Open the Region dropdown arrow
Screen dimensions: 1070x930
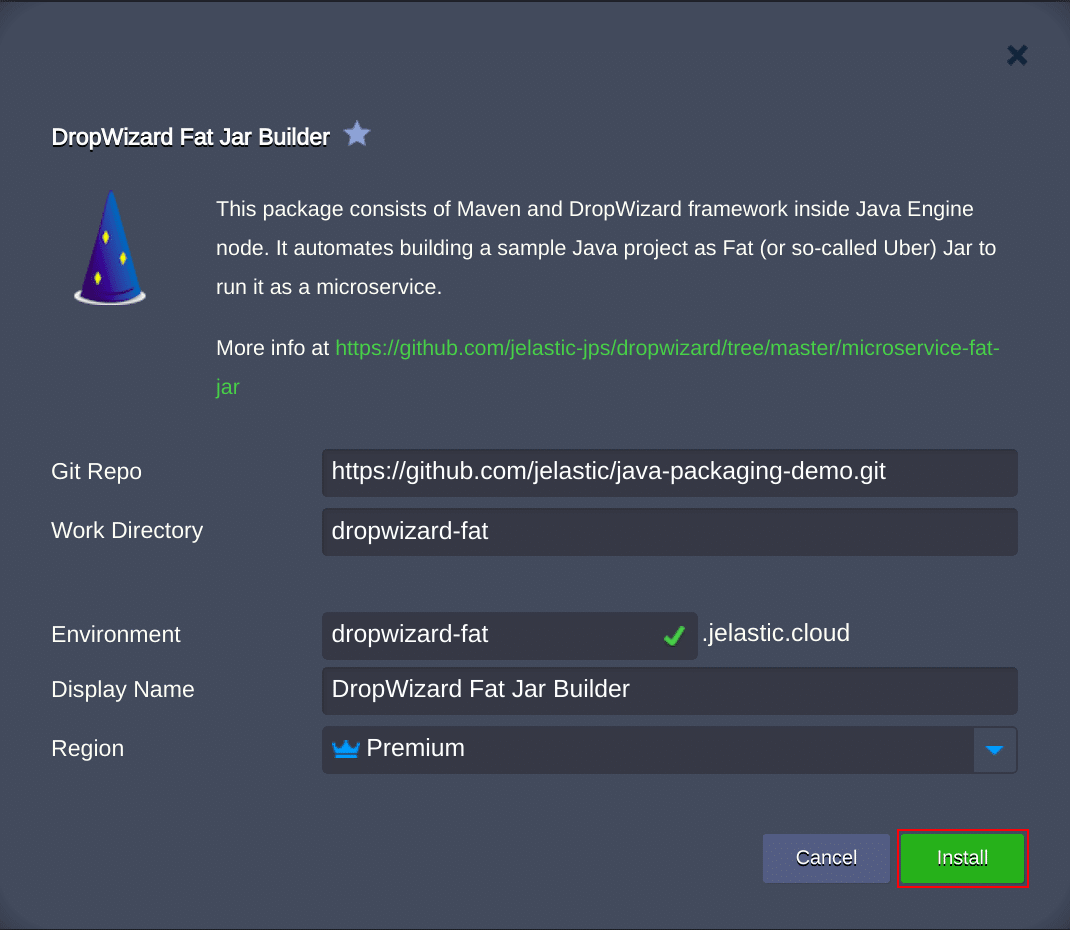pyautogui.click(x=995, y=750)
